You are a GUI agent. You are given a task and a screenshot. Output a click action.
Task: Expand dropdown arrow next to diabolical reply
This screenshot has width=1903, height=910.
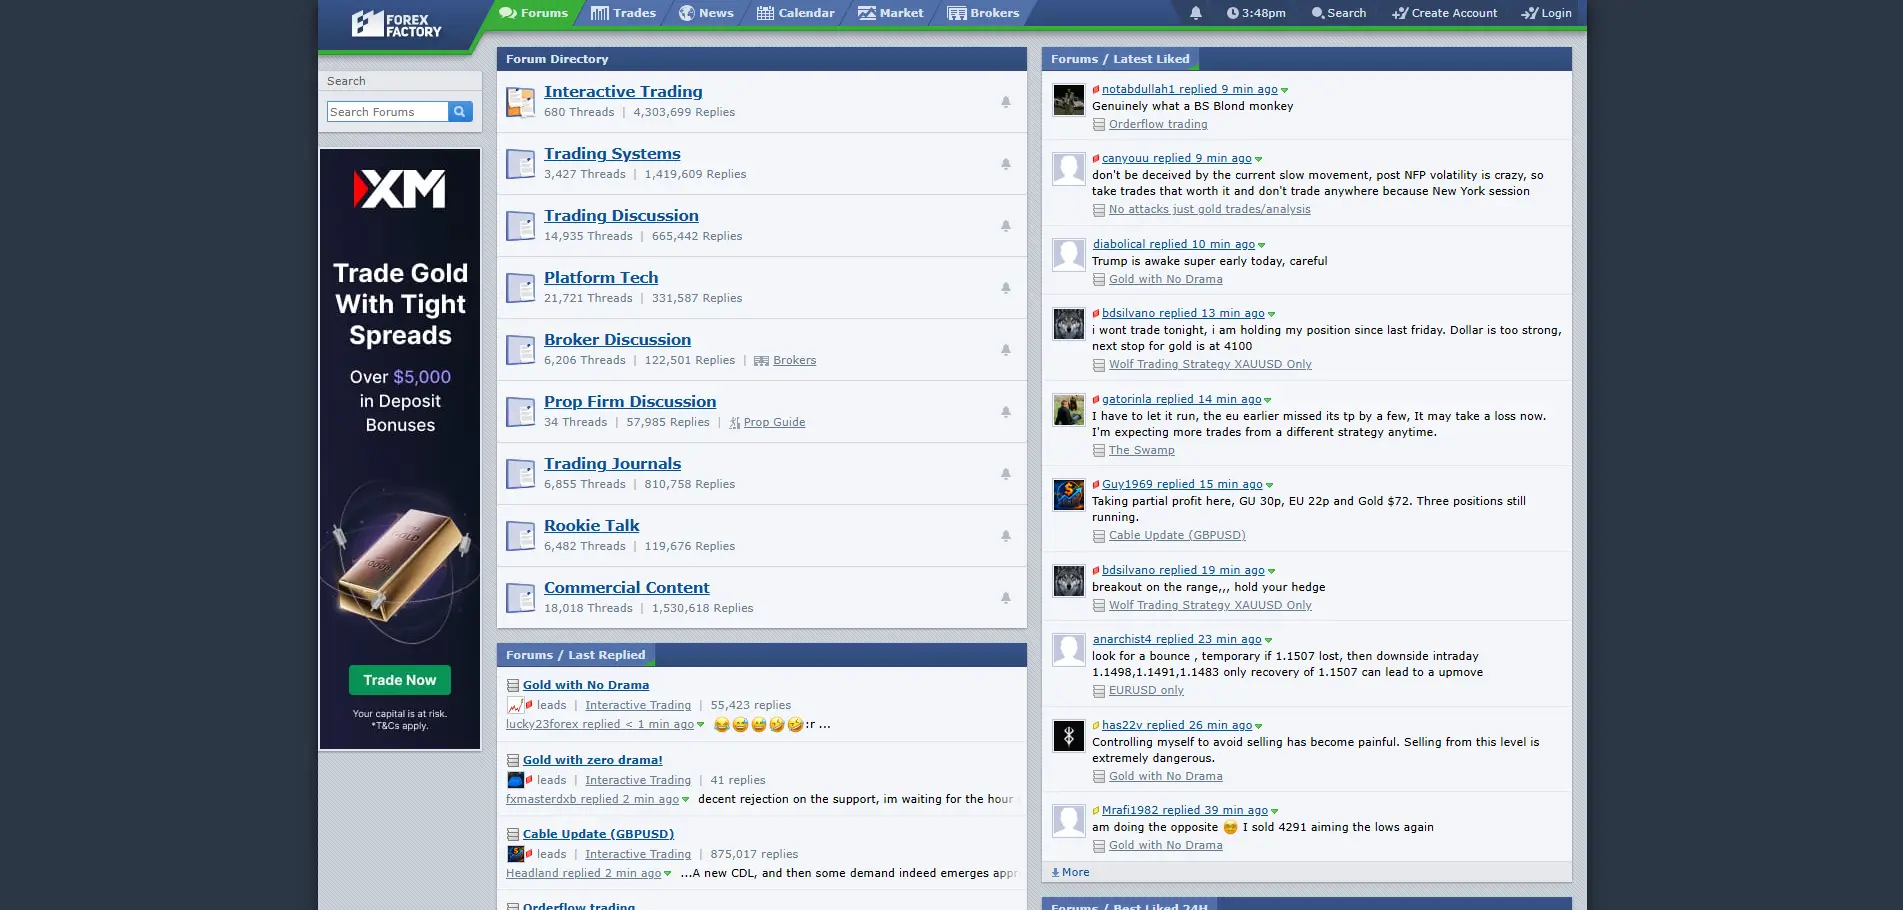coord(1262,246)
